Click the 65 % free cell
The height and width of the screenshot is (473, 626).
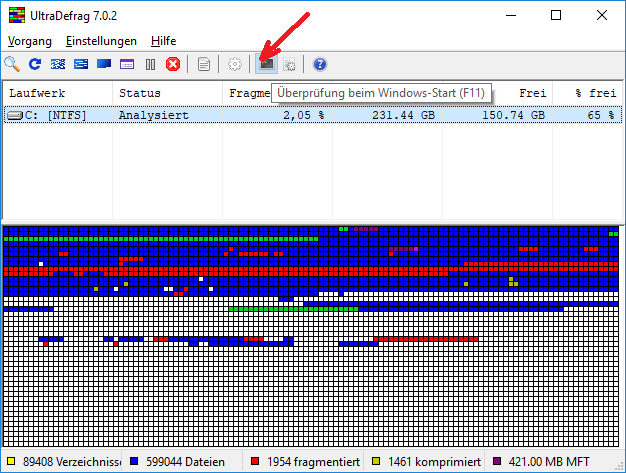[600, 115]
